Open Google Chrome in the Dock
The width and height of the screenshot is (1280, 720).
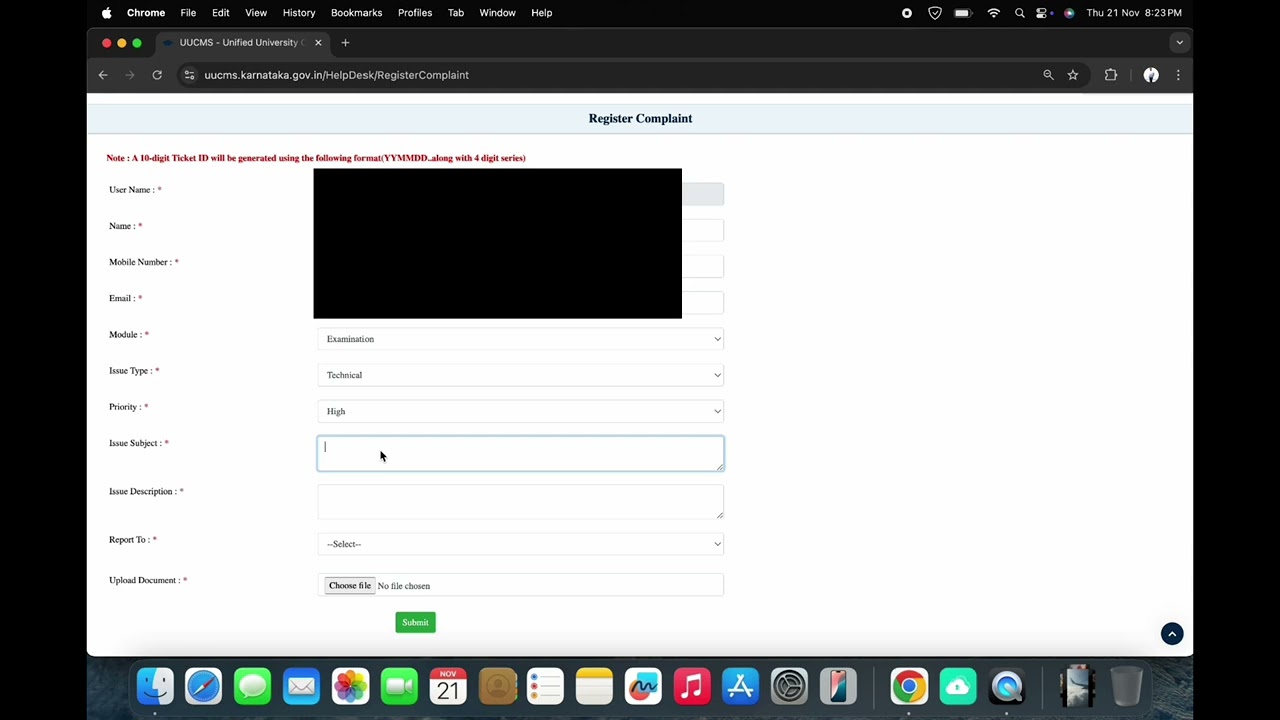point(909,687)
